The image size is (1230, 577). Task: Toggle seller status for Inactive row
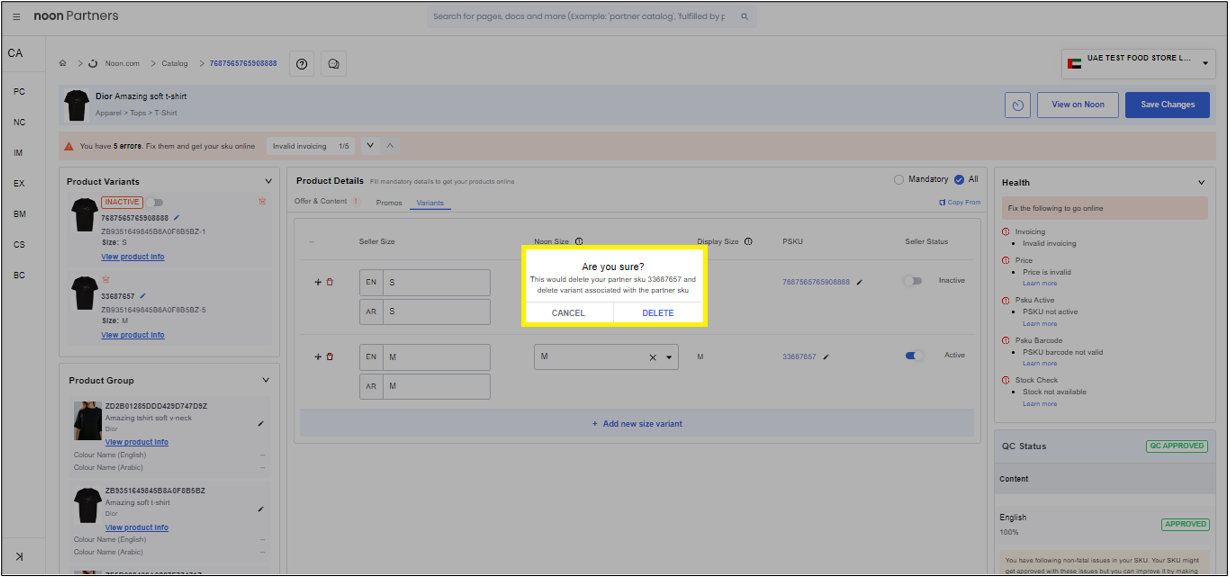[x=913, y=281]
